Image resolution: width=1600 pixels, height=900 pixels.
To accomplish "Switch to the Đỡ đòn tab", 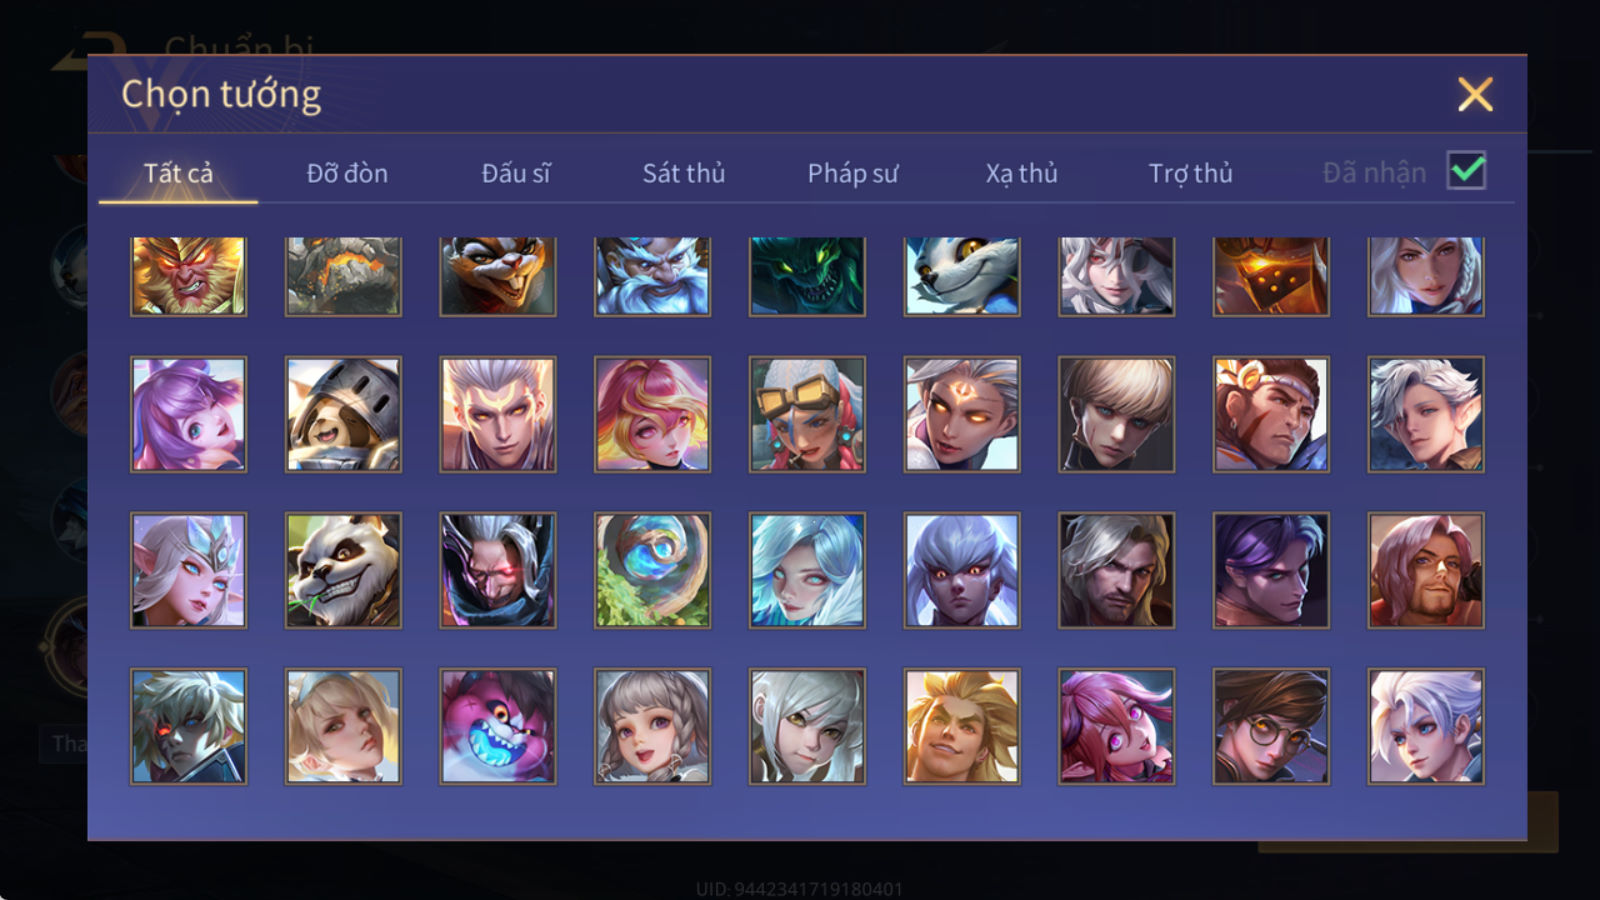I will [x=347, y=173].
